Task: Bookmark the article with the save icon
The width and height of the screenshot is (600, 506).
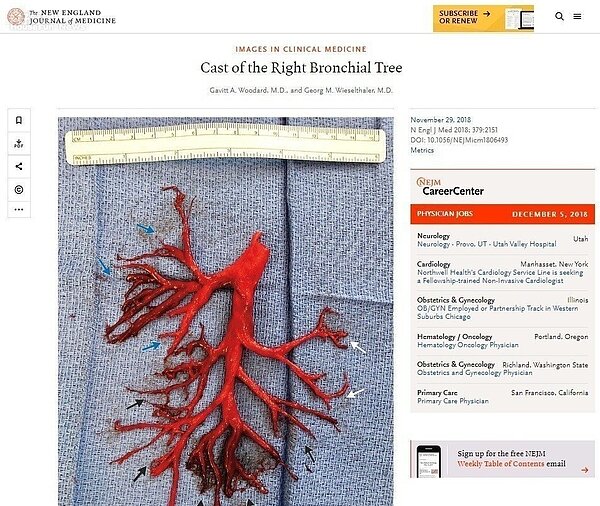Action: (19, 120)
